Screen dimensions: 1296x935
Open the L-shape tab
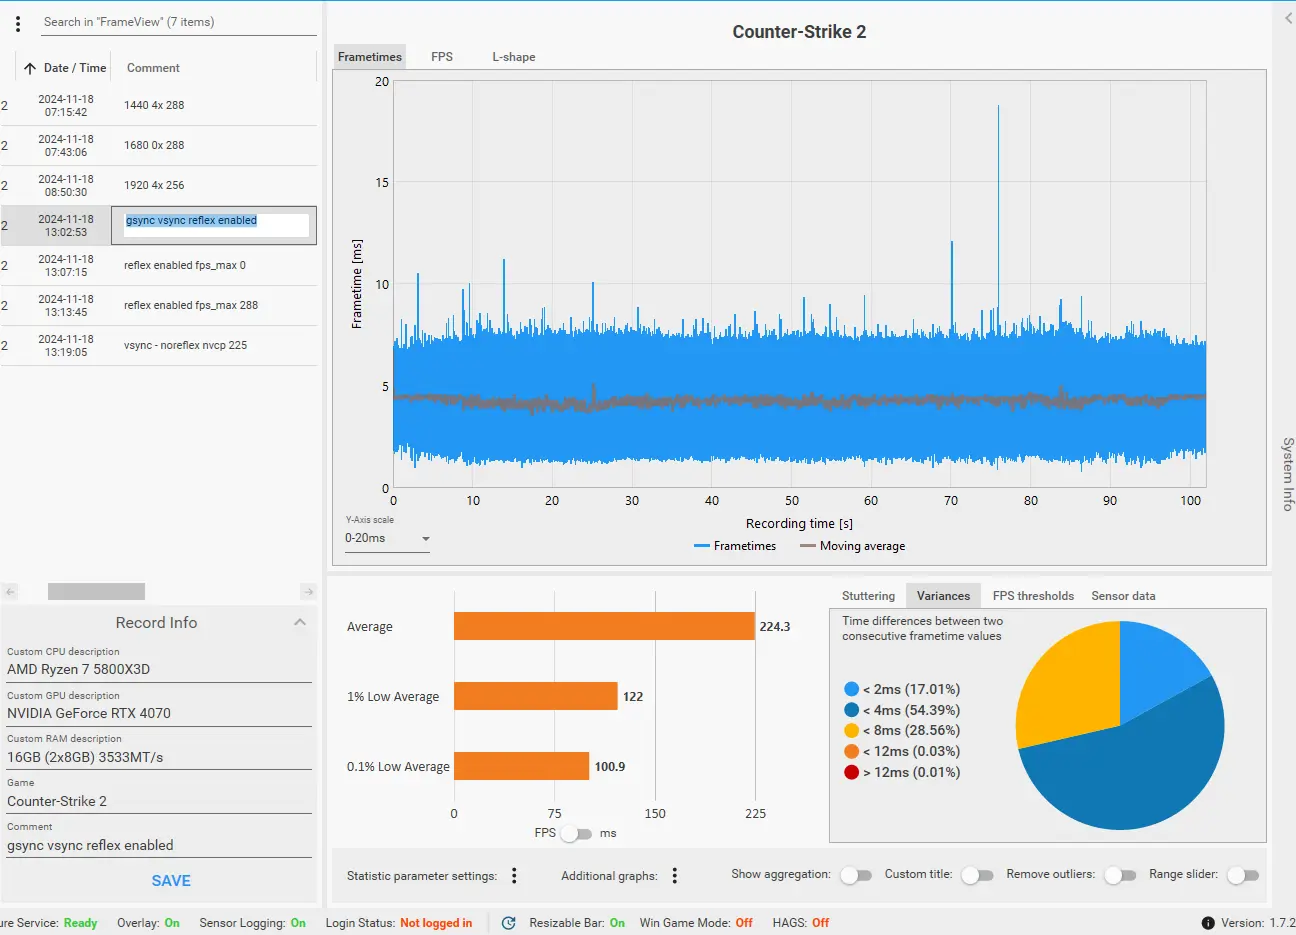[x=513, y=57]
